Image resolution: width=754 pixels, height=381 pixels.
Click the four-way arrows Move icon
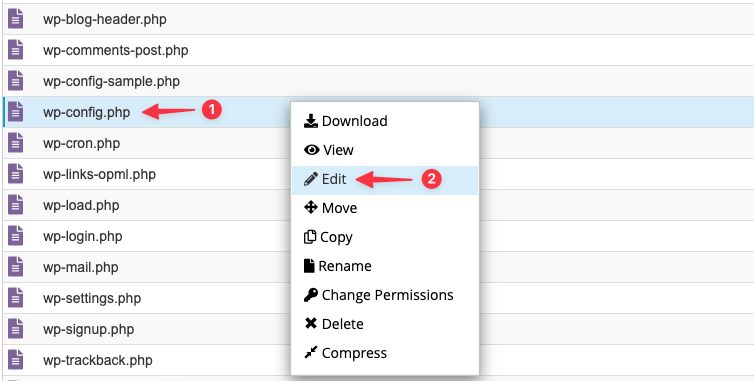point(311,208)
